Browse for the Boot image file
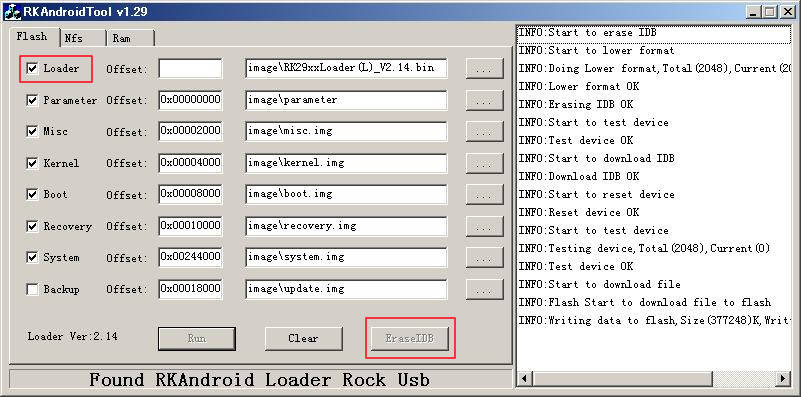Image resolution: width=801 pixels, height=397 pixels. tap(484, 195)
